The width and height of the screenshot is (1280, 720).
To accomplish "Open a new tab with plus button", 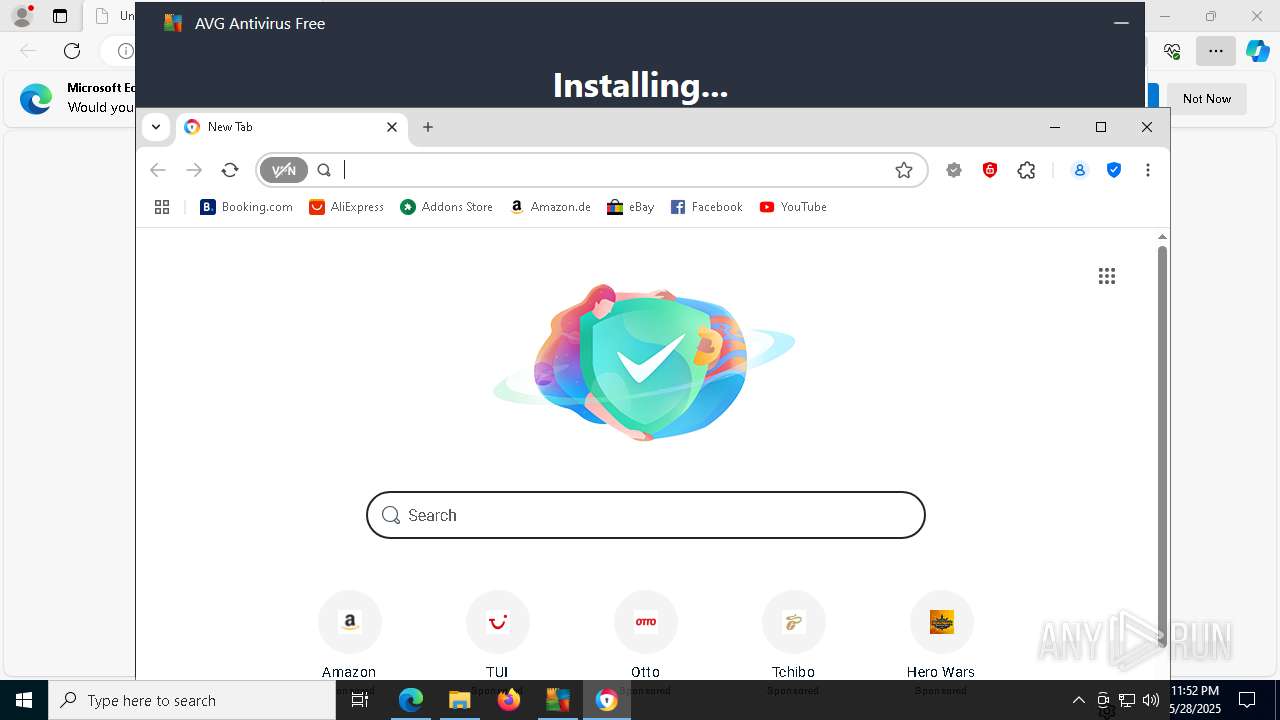I will [x=428, y=127].
